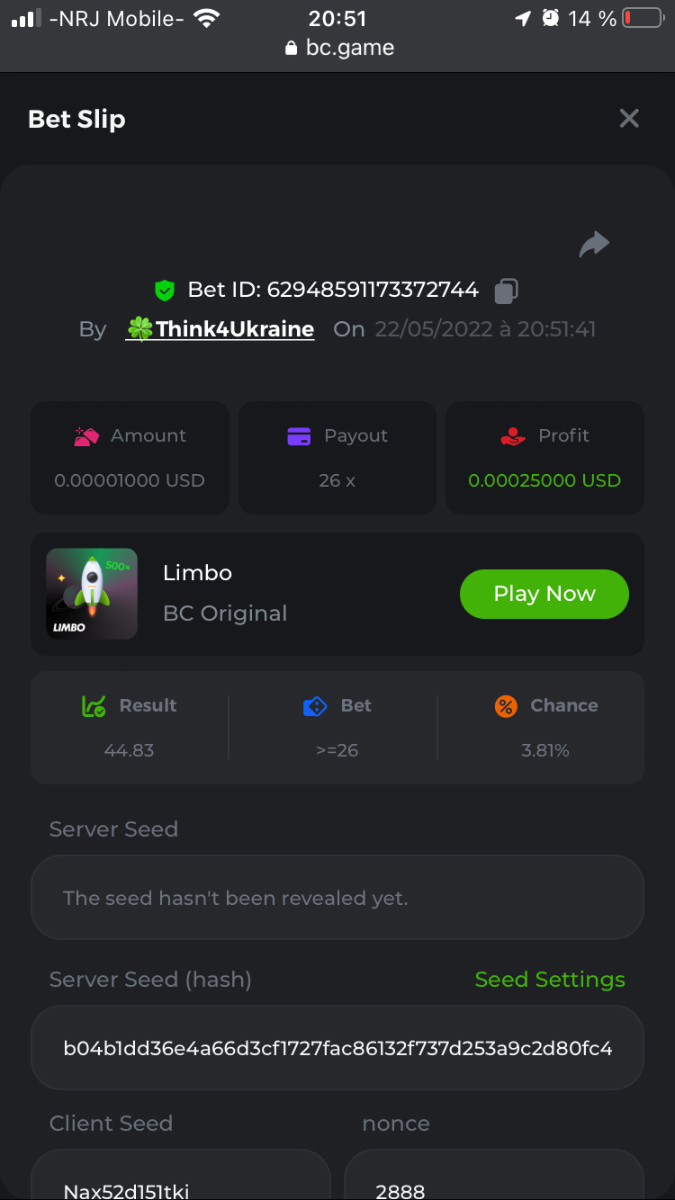The height and width of the screenshot is (1200, 675).
Task: Click the Server Seed field
Action: tap(337, 898)
